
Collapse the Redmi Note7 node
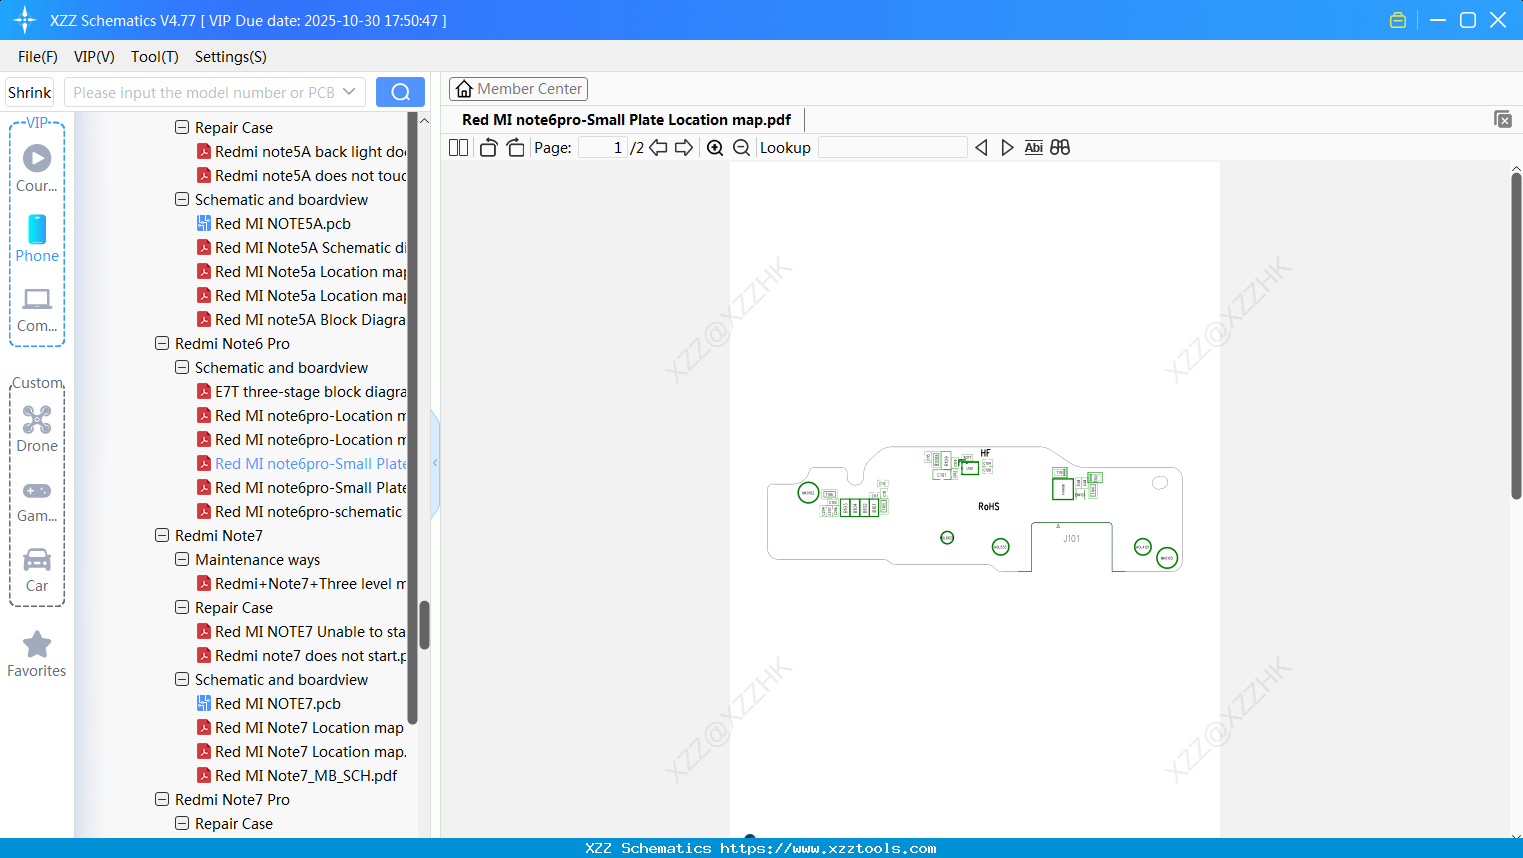(x=162, y=536)
